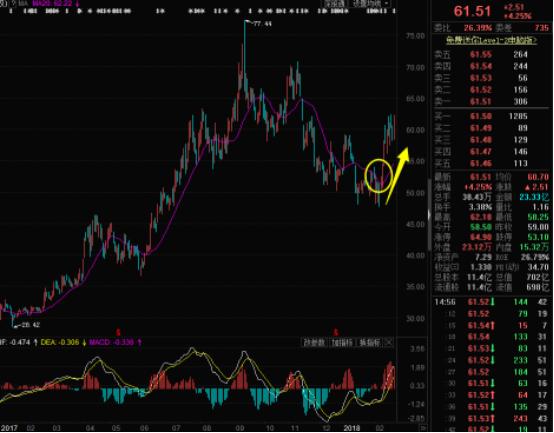This screenshot has height=433, width=554.
Task: Click the 换指标 switch indicator button
Action: tap(370, 343)
